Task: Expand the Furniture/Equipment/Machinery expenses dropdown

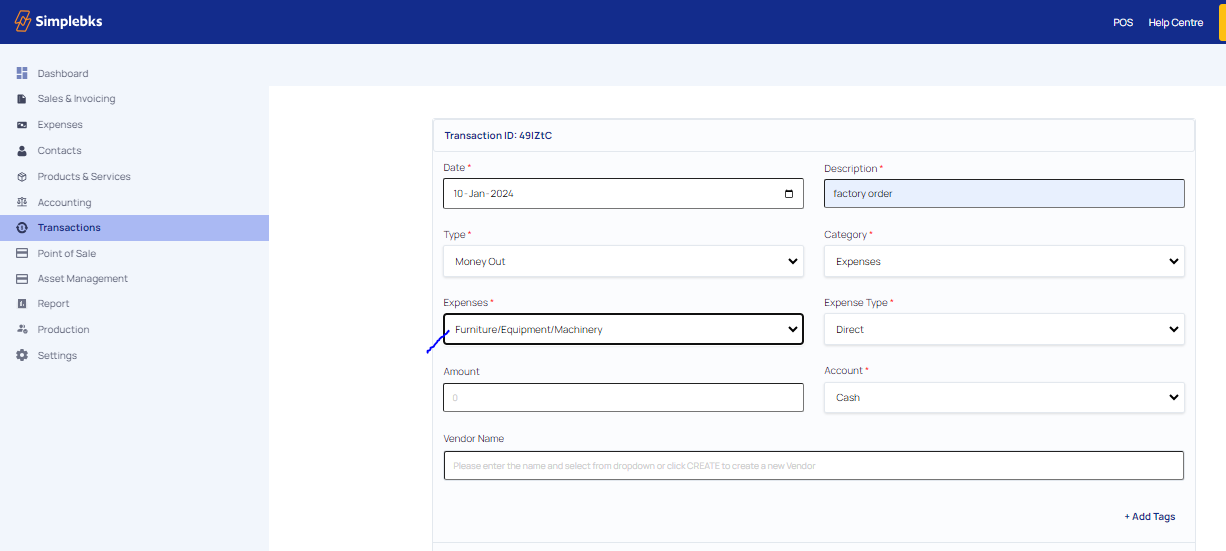Action: (x=623, y=329)
